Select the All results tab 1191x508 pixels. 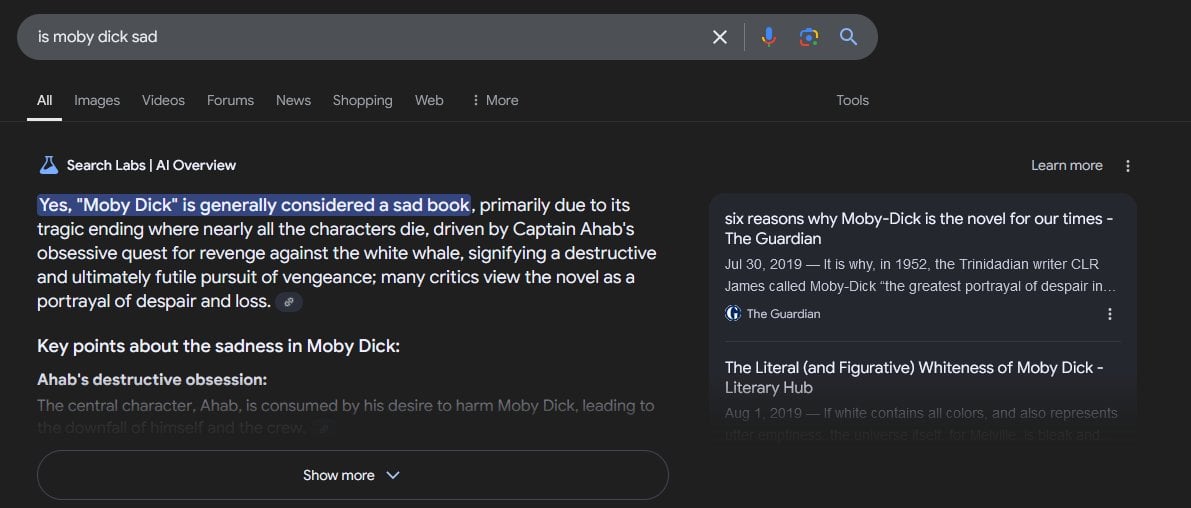pyautogui.click(x=45, y=100)
